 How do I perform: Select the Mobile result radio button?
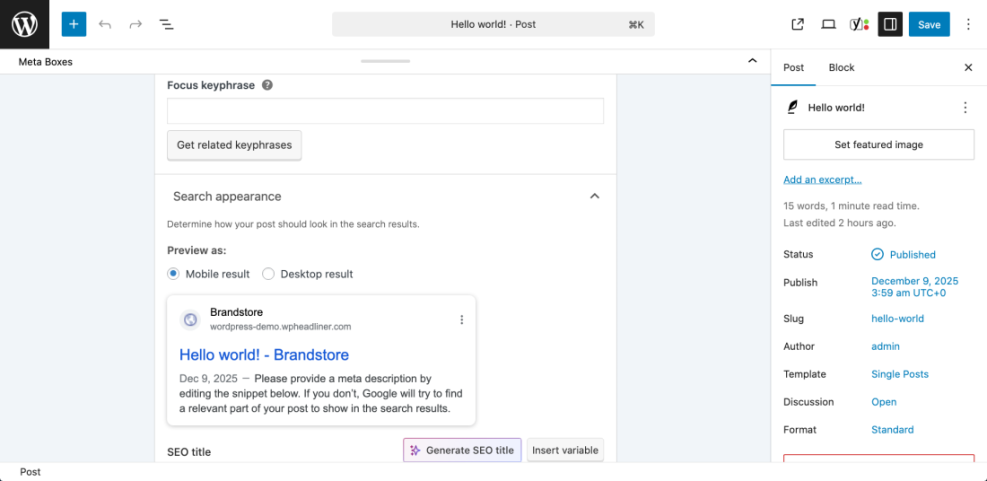point(173,274)
